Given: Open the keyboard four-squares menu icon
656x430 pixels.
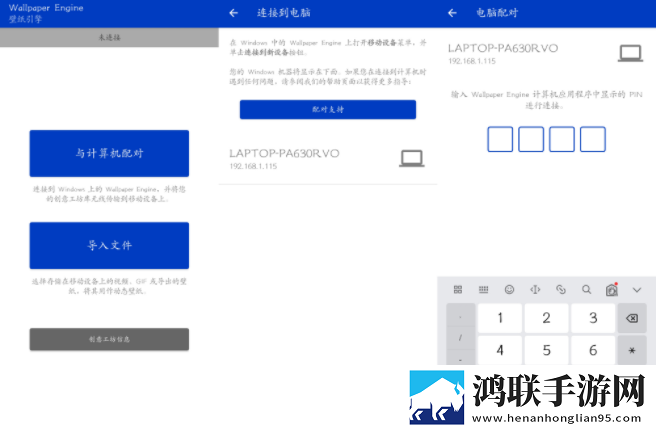Looking at the screenshot, I should (458, 289).
